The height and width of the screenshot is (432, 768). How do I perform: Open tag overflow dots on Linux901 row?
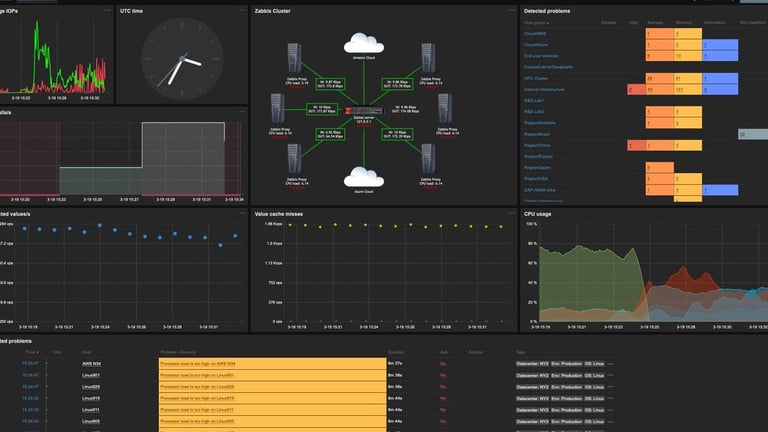[610, 376]
